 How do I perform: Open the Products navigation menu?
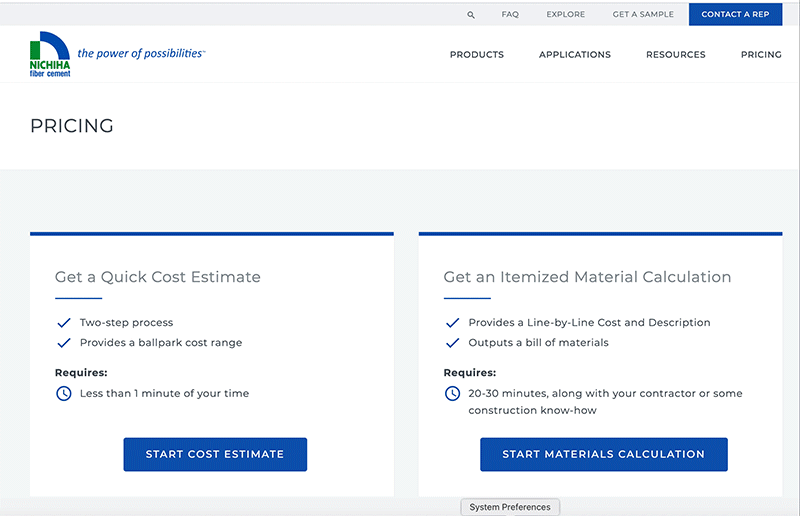477,55
